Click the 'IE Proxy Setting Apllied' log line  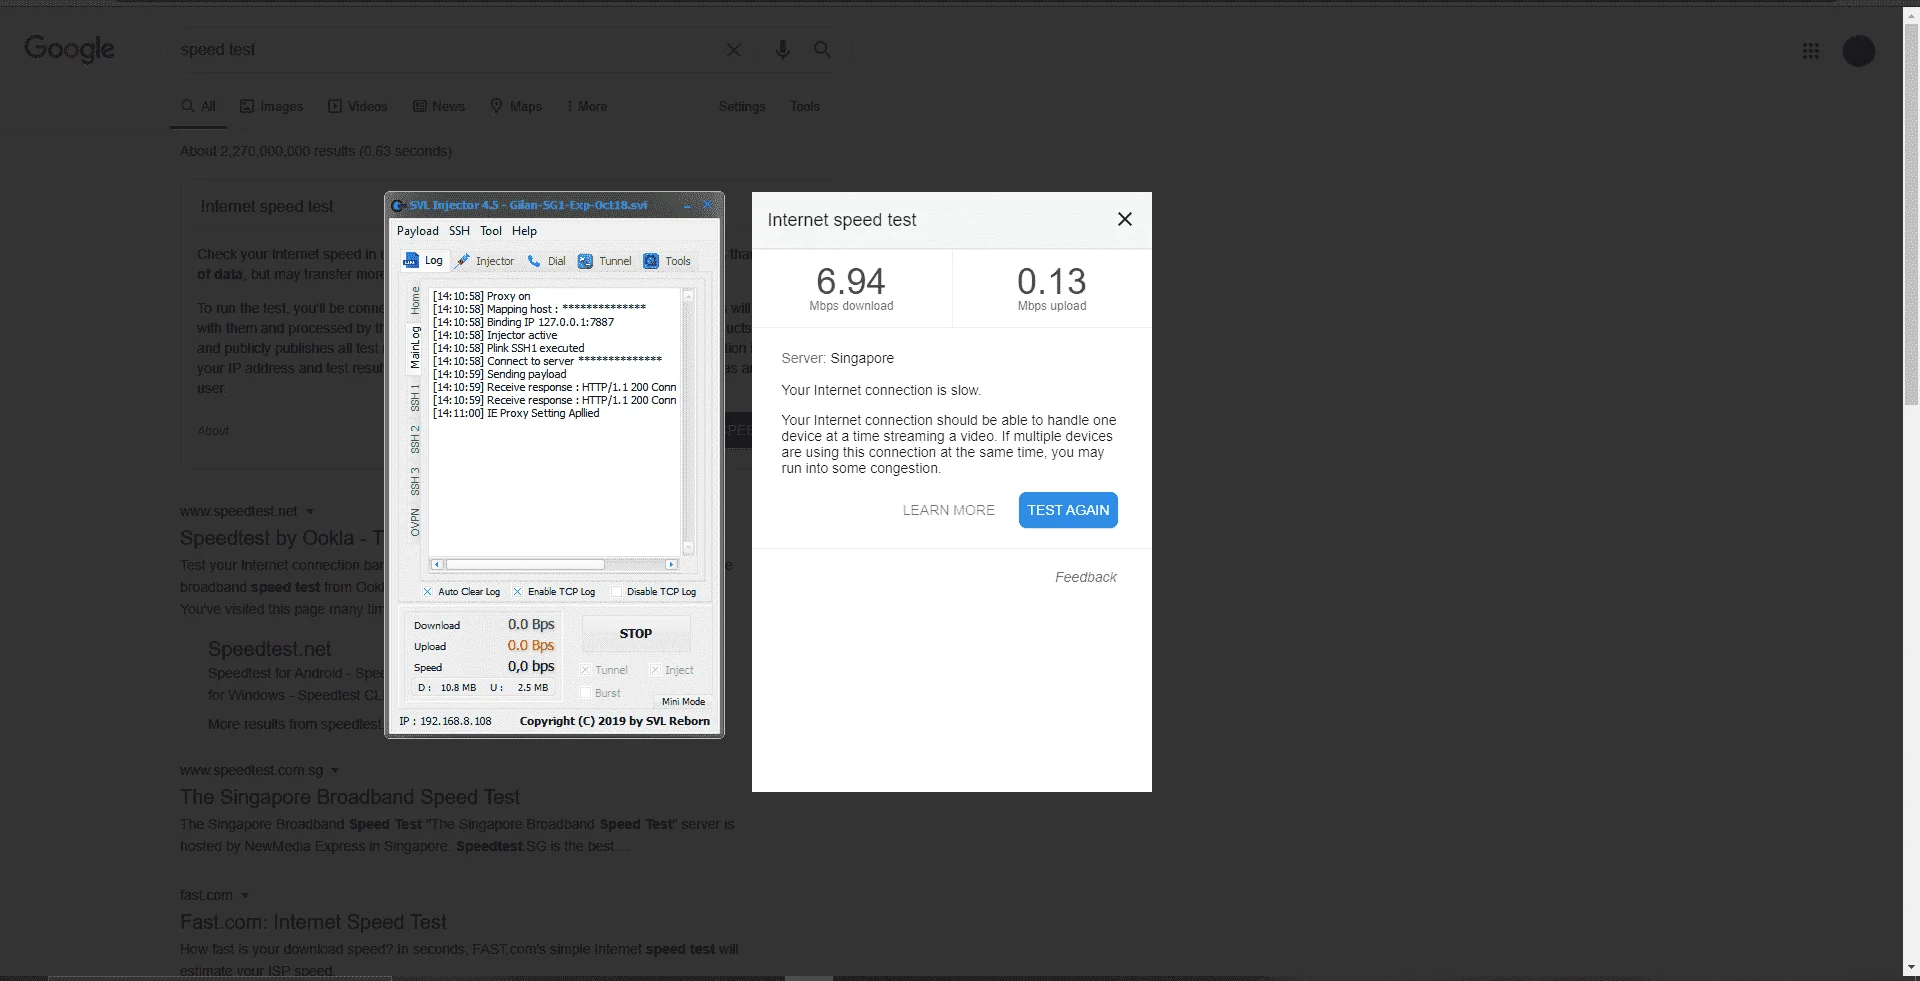[x=516, y=413]
